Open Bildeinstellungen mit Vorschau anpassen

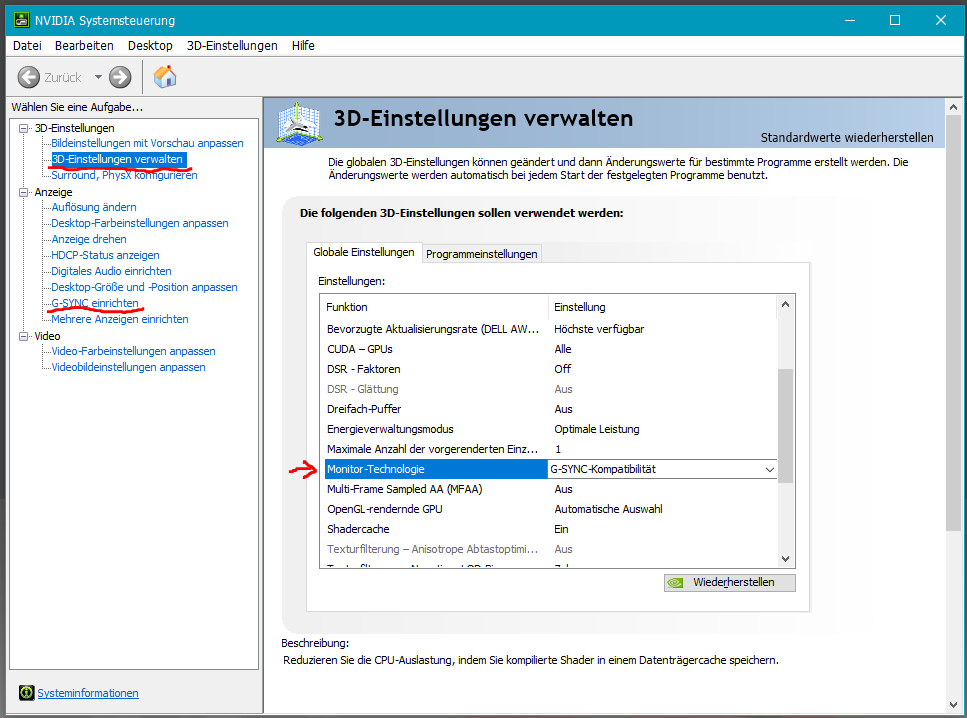pos(147,143)
